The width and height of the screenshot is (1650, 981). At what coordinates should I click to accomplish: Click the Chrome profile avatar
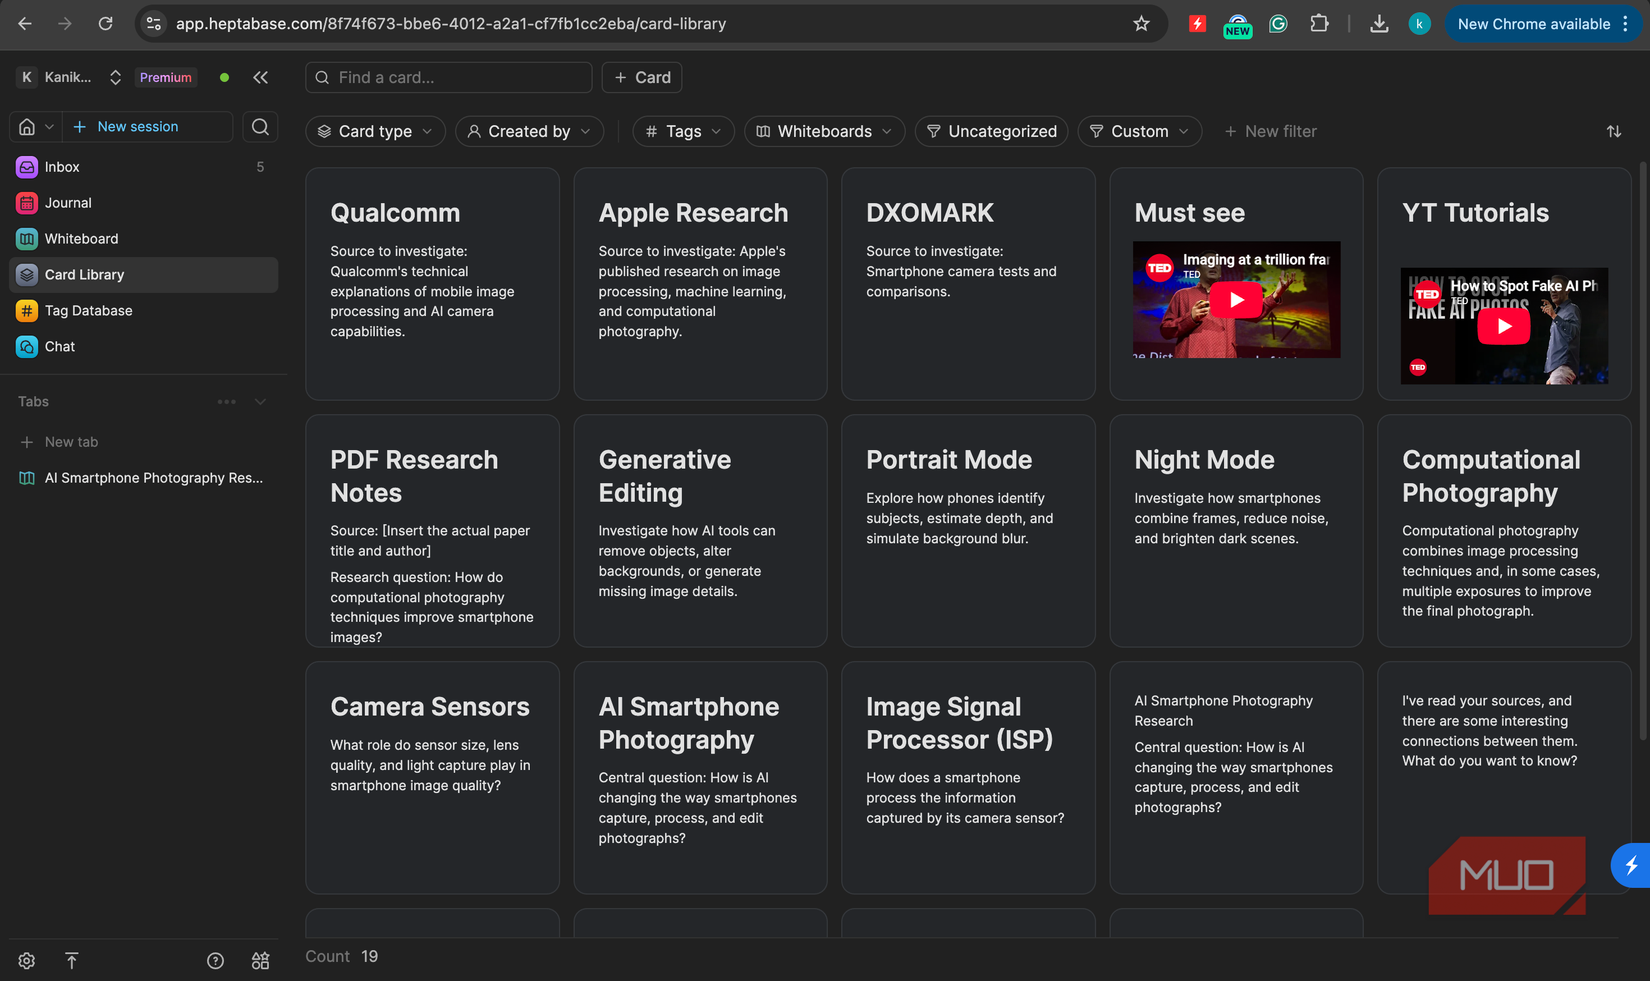[x=1419, y=24]
